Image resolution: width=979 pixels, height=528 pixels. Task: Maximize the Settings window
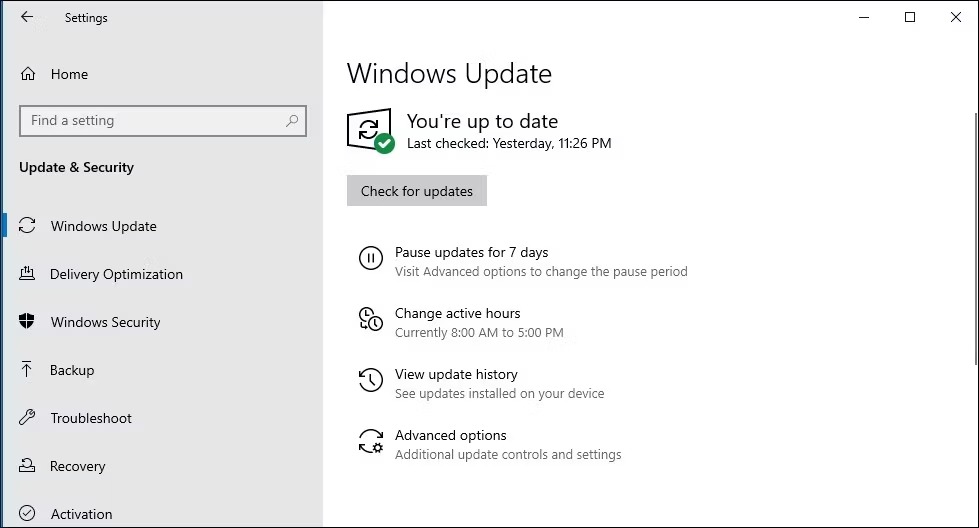pos(910,17)
